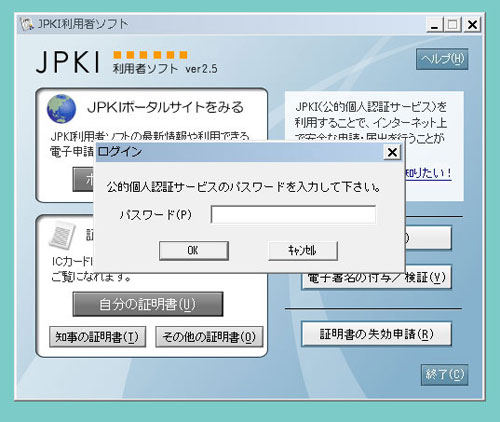The width and height of the screenshot is (500, 422).
Task: Click the globe icon for the JPKI portal
Action: [x=61, y=109]
